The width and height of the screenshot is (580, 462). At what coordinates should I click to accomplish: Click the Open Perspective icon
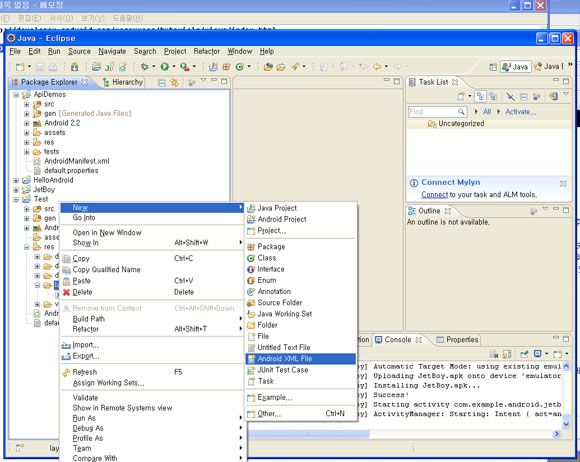coord(493,67)
